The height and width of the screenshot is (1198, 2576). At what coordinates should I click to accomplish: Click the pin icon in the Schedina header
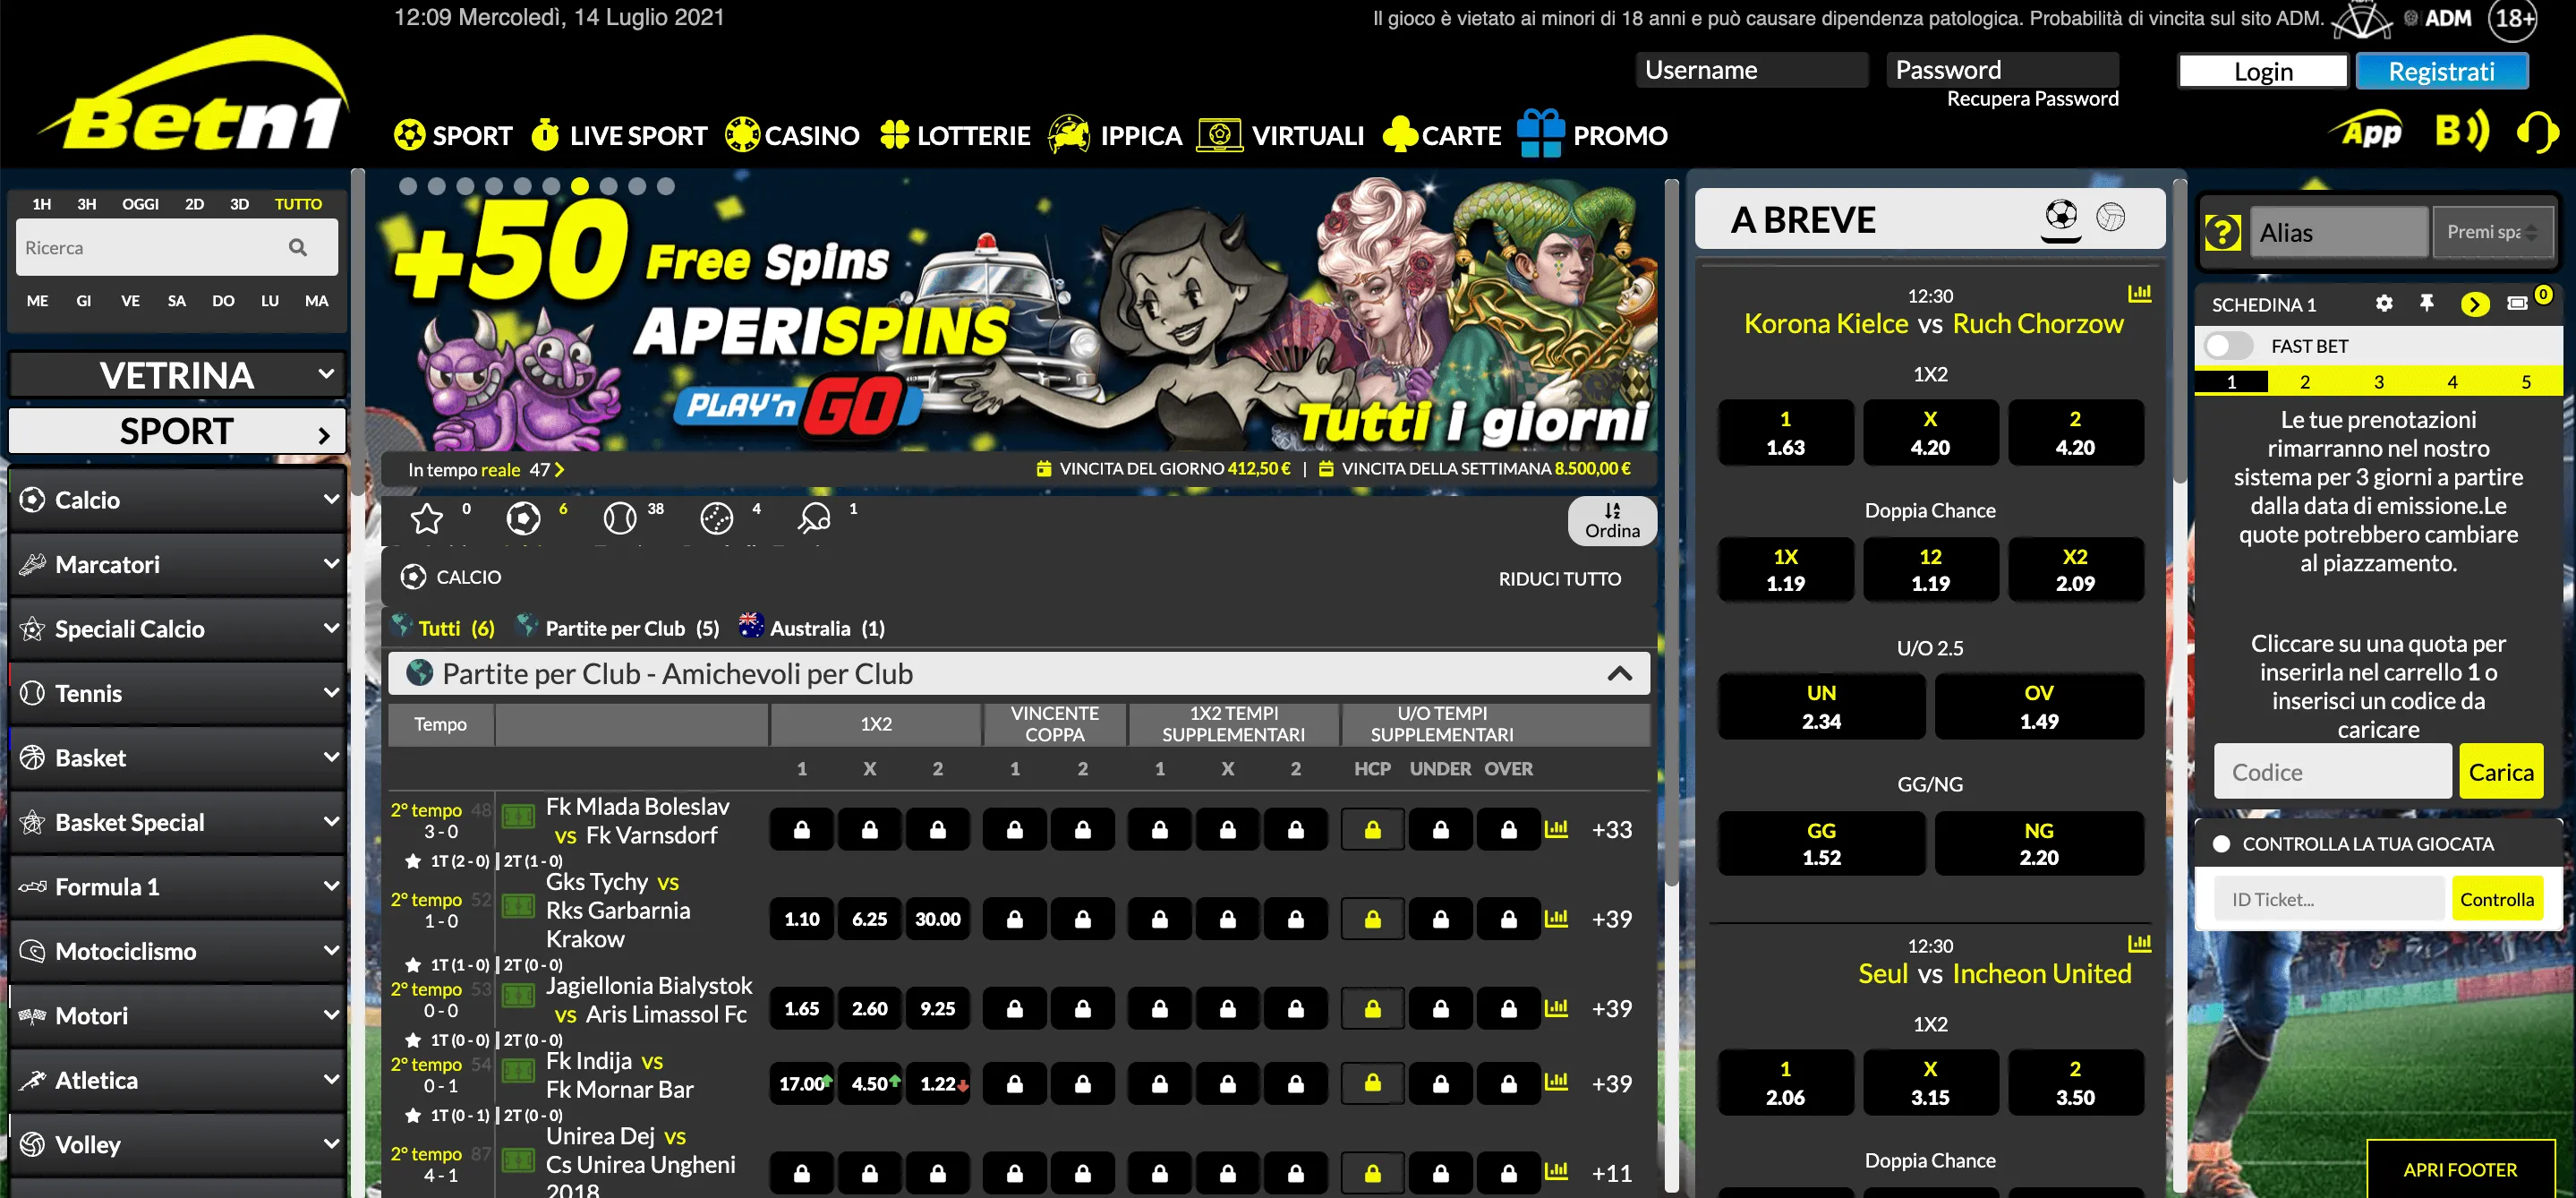(2426, 303)
